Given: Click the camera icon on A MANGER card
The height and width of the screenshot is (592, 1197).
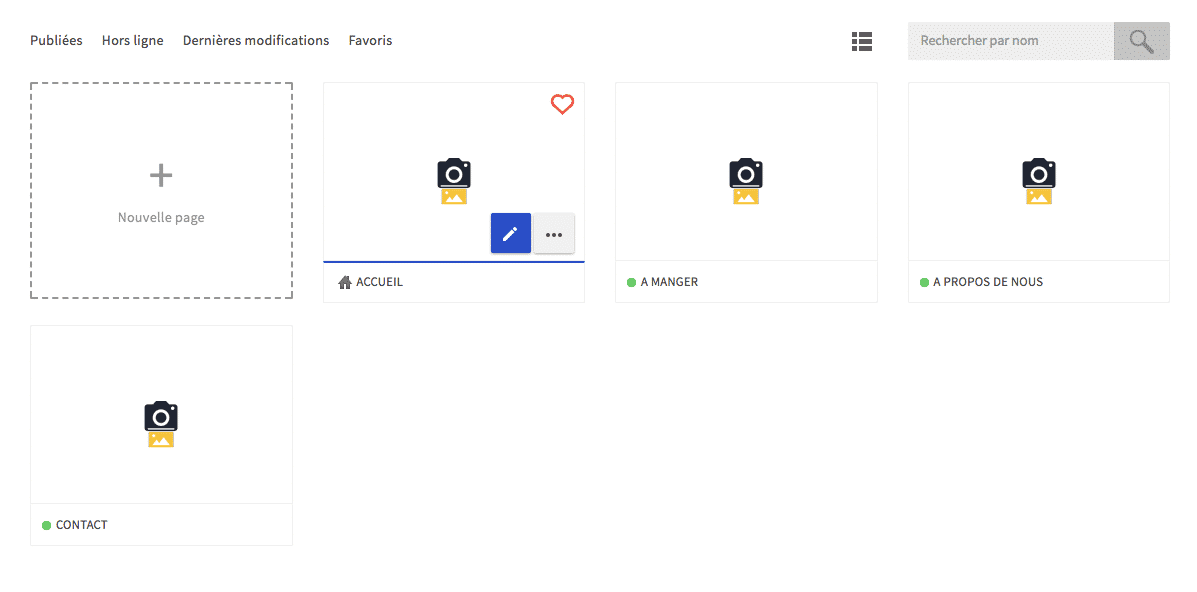Looking at the screenshot, I should click(745, 173).
